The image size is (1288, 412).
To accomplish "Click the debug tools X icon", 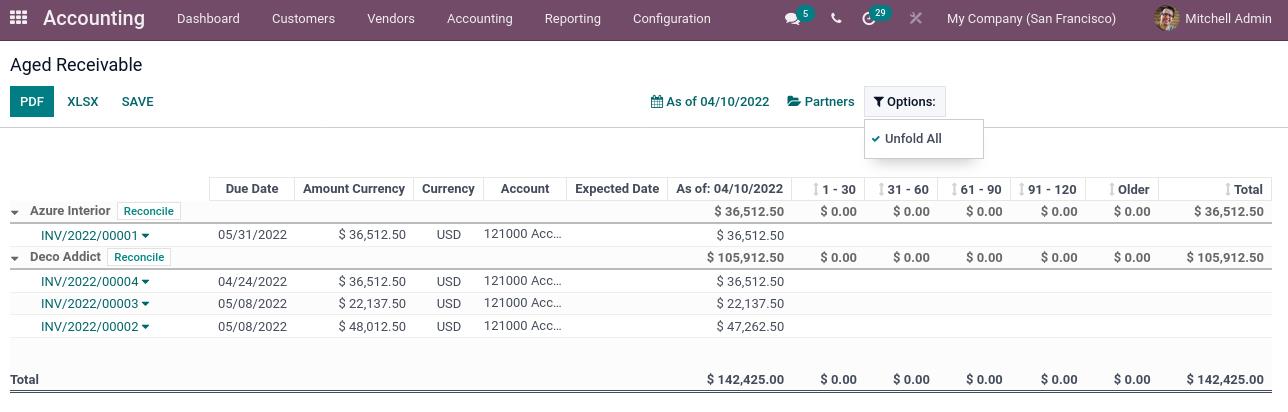I will (915, 19).
